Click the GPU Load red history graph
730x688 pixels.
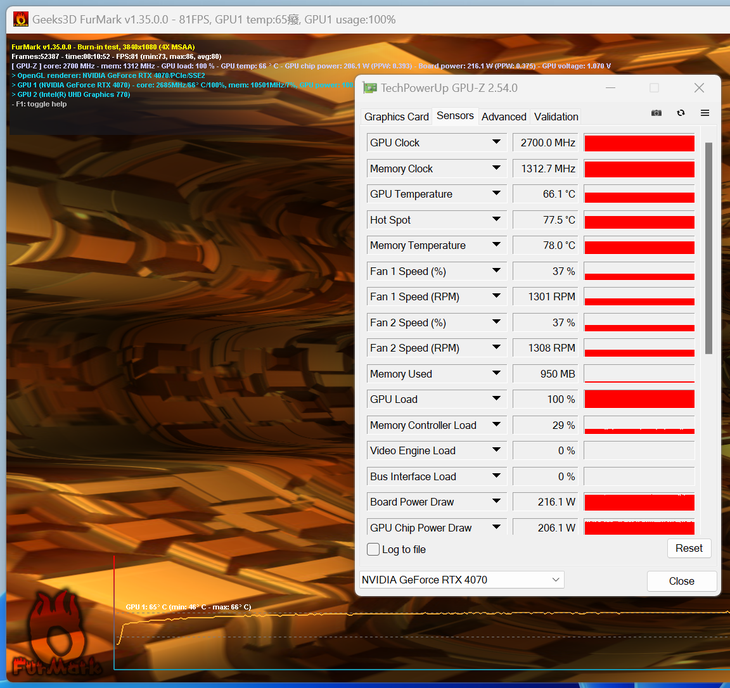639,399
